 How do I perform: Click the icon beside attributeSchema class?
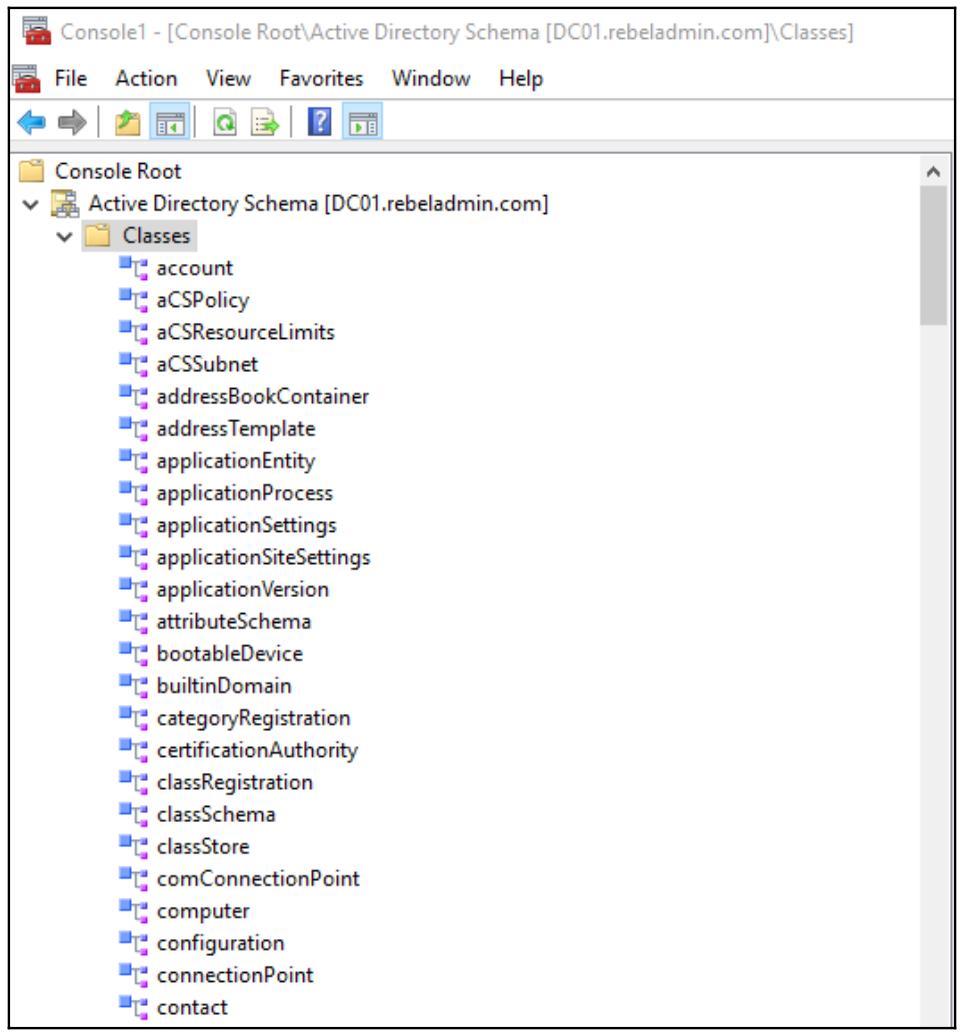click(x=132, y=621)
